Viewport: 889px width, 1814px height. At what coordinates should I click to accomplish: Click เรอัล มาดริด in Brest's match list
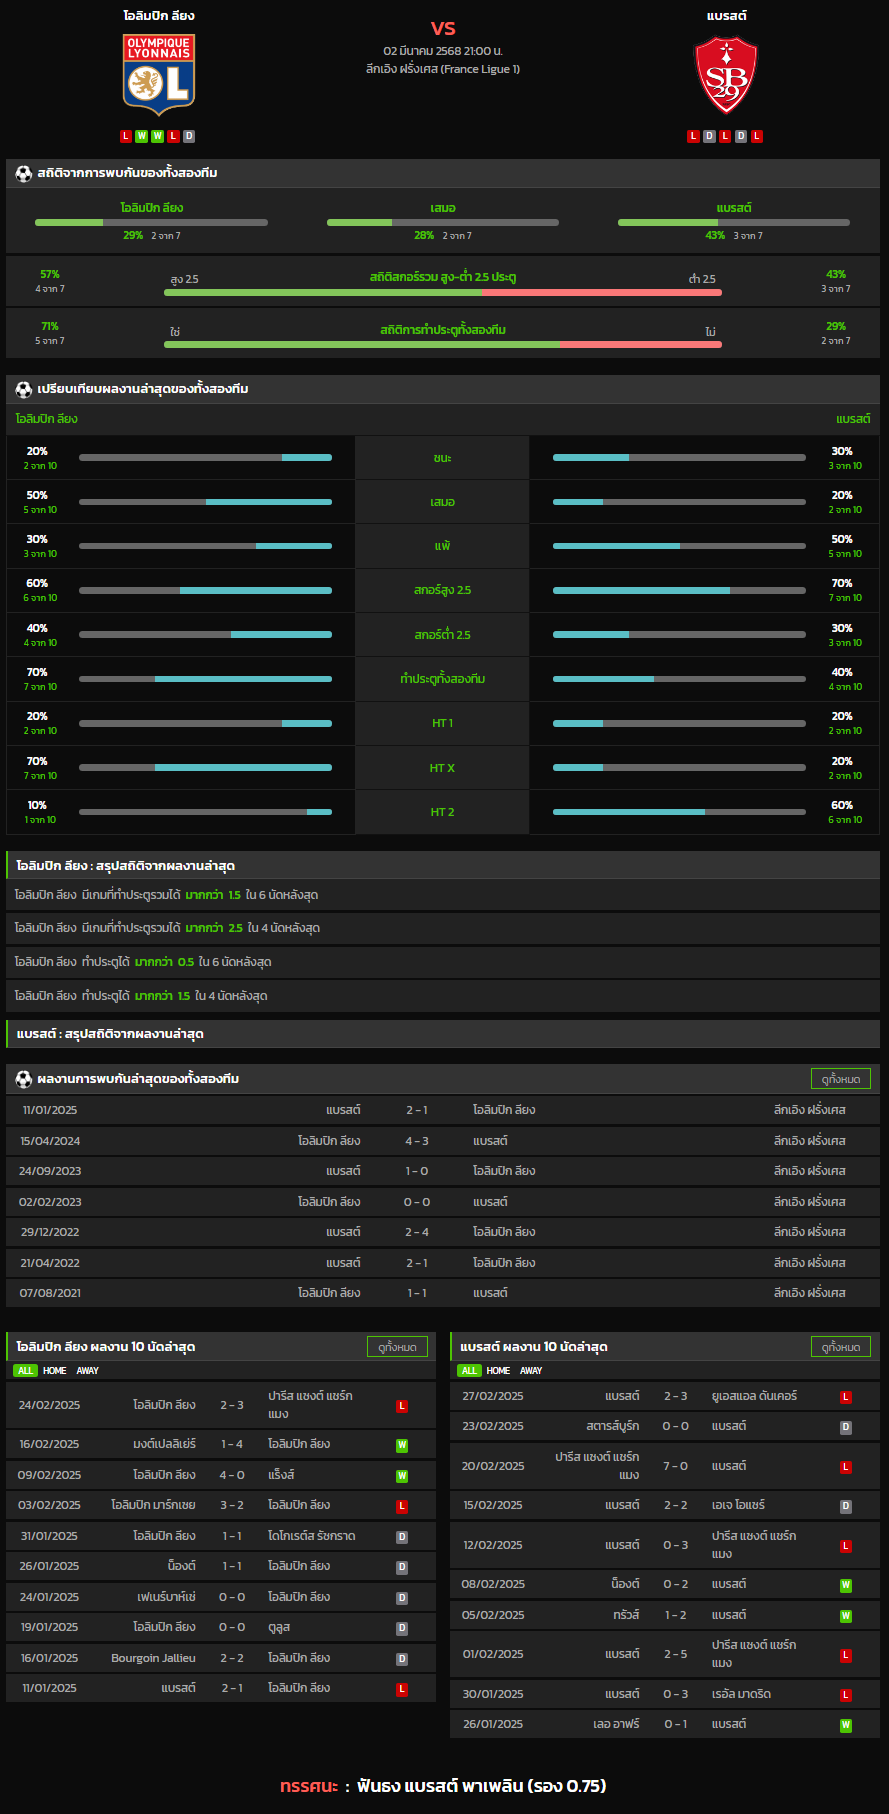[741, 1694]
